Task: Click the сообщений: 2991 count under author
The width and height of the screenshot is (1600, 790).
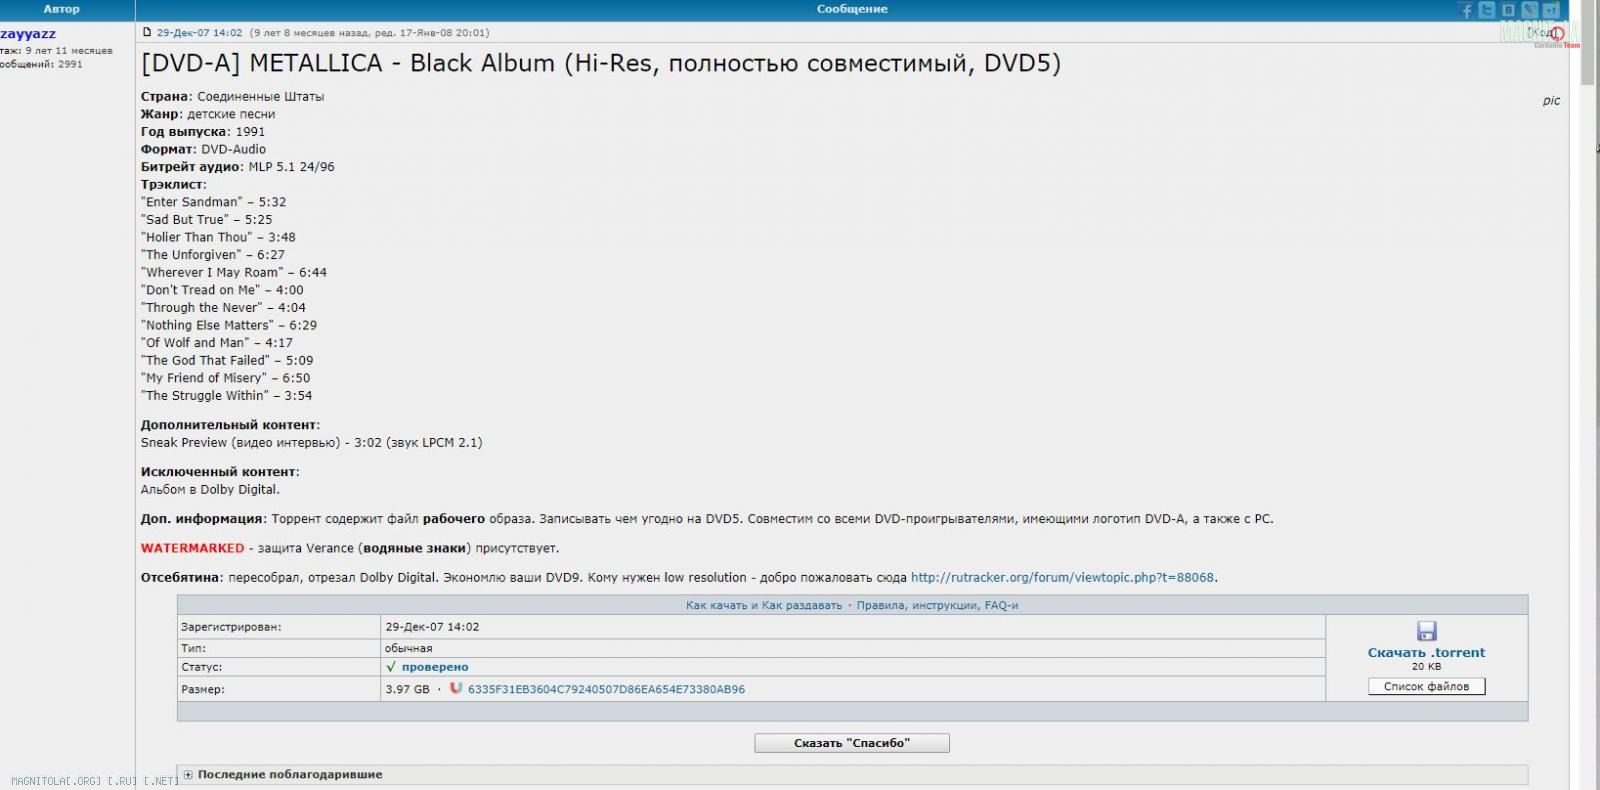Action: point(41,64)
